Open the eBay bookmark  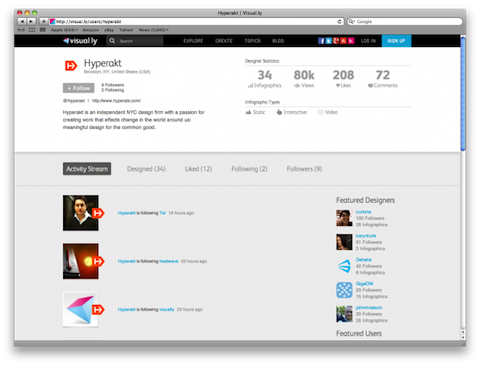point(109,30)
